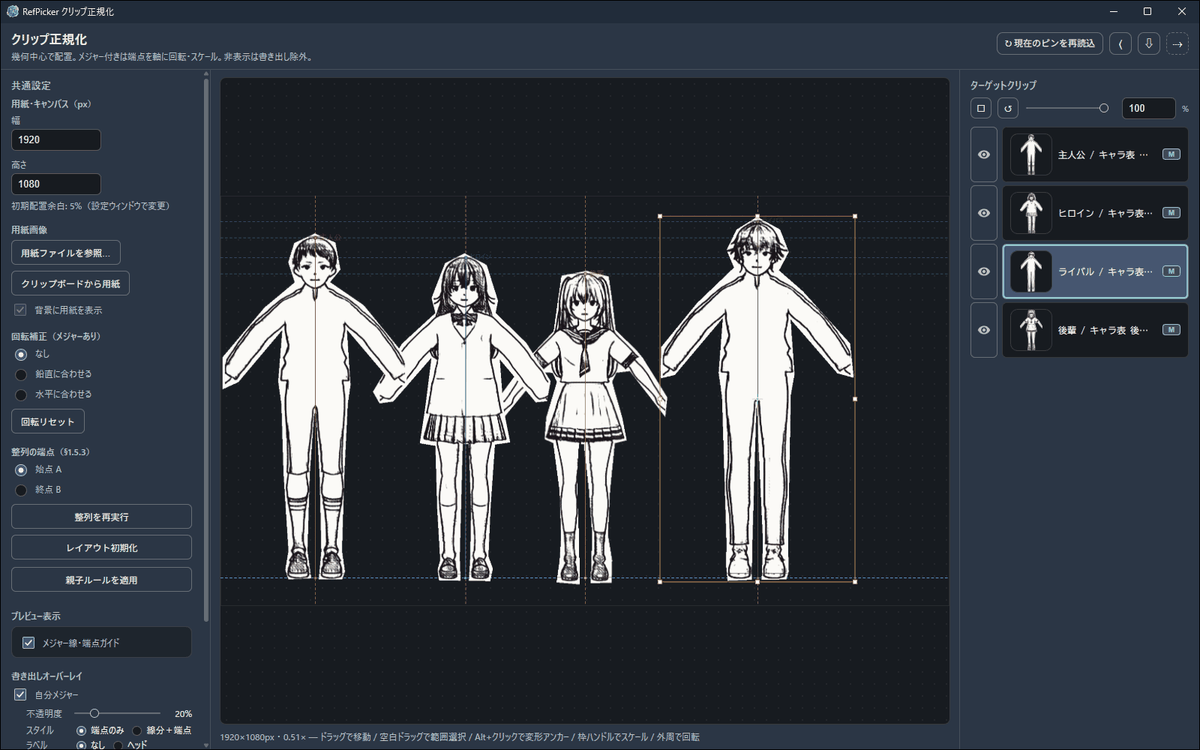The height and width of the screenshot is (750, 1200).
Task: Click 親子ルールを適用 button
Action: click(x=101, y=579)
